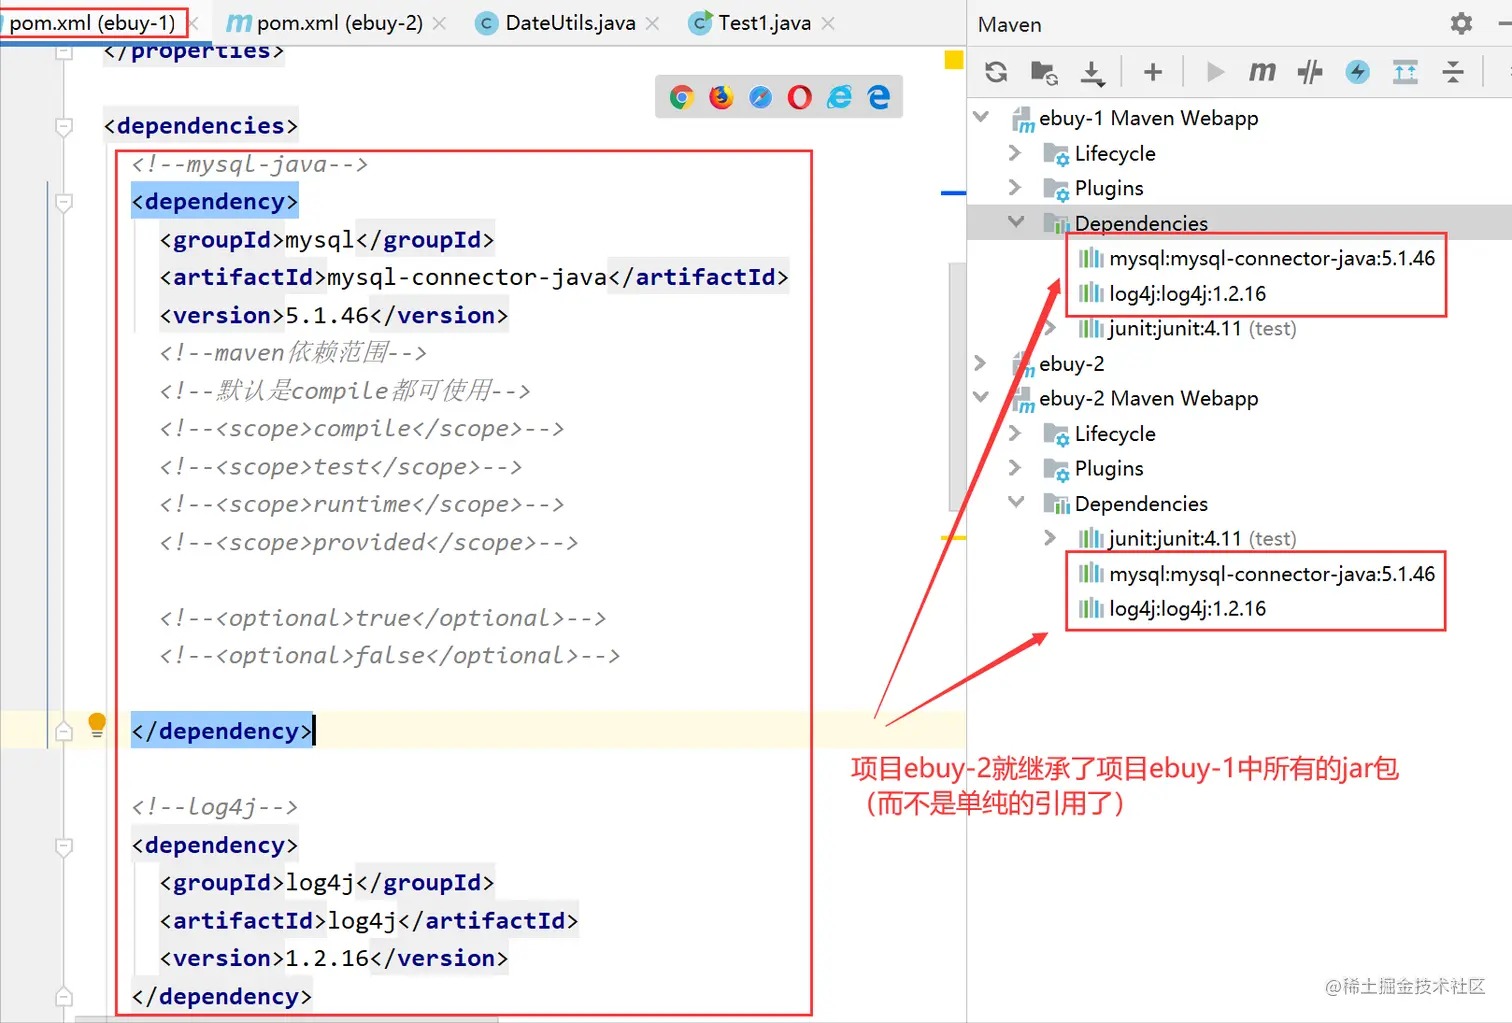Image resolution: width=1512 pixels, height=1023 pixels.
Task: Open page in Firefox browser
Action: [x=721, y=97]
